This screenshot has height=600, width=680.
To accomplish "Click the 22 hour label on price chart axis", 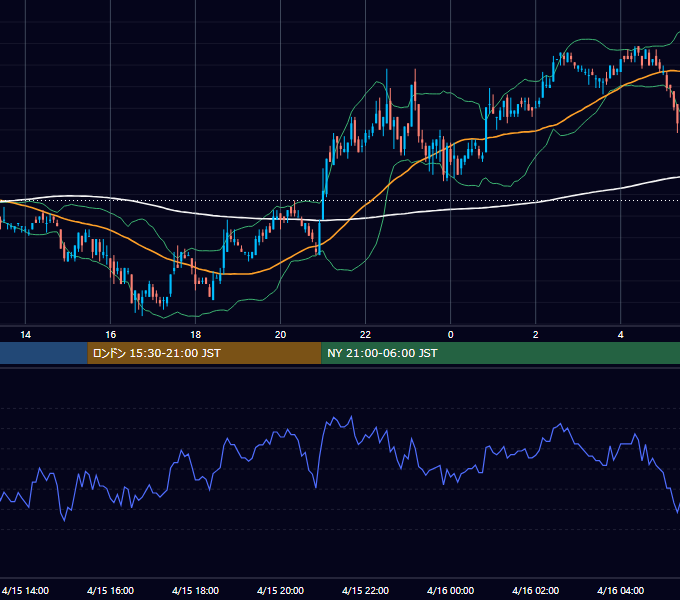I will [x=366, y=335].
